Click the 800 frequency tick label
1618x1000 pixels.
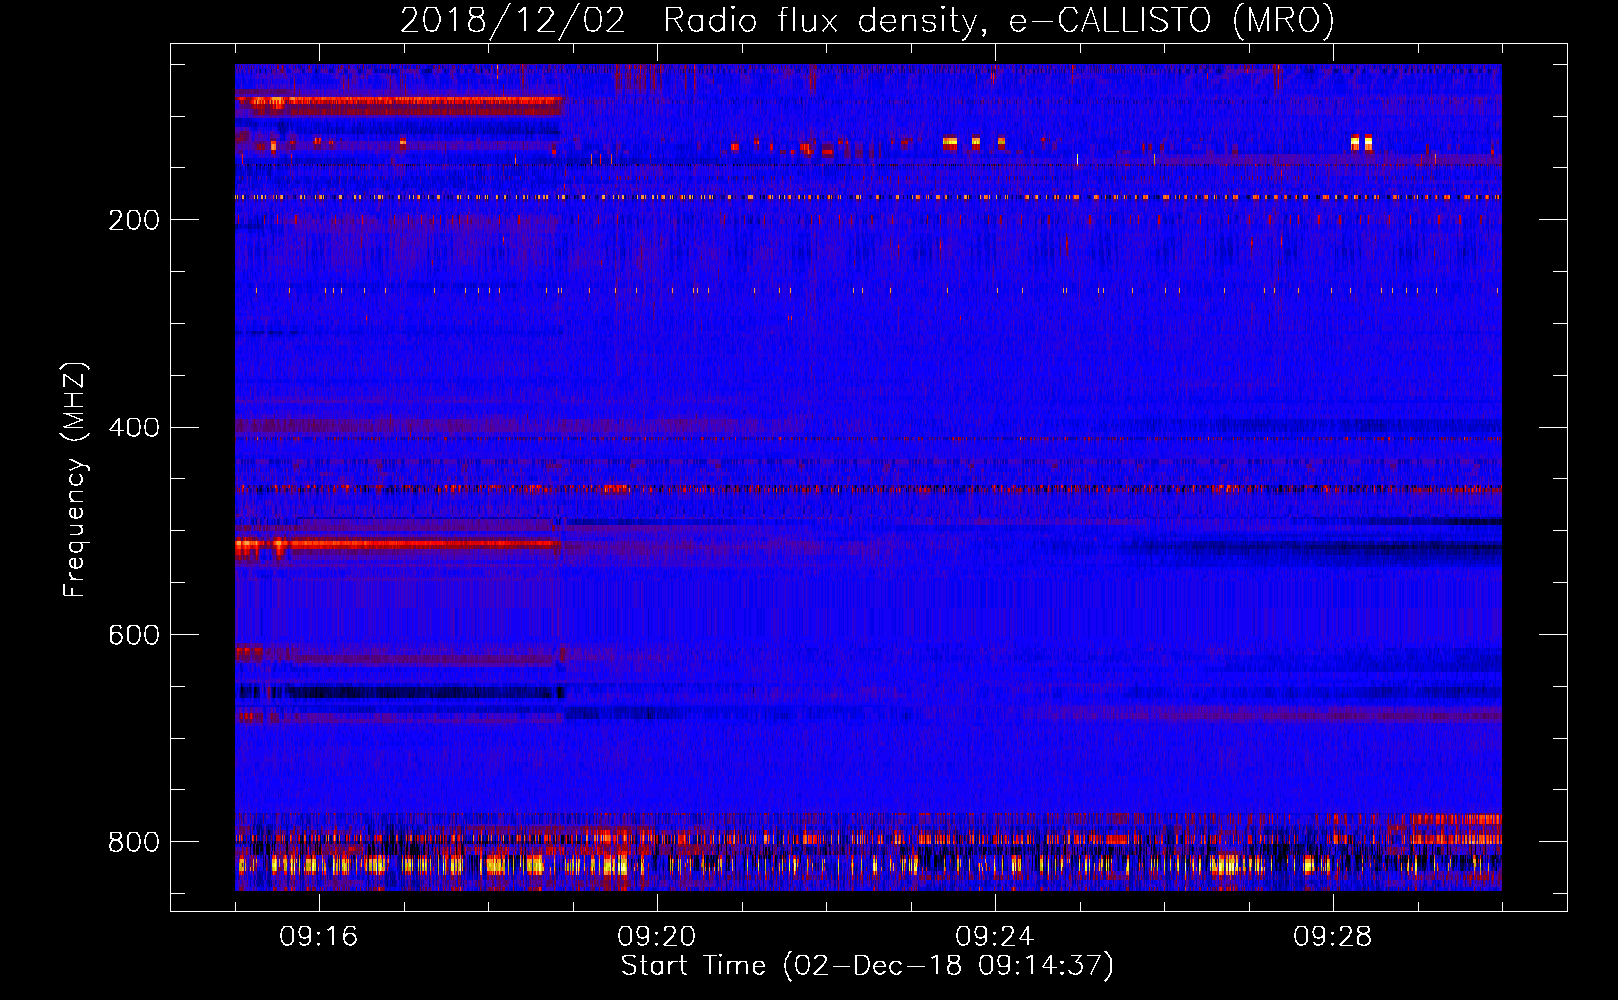134,842
